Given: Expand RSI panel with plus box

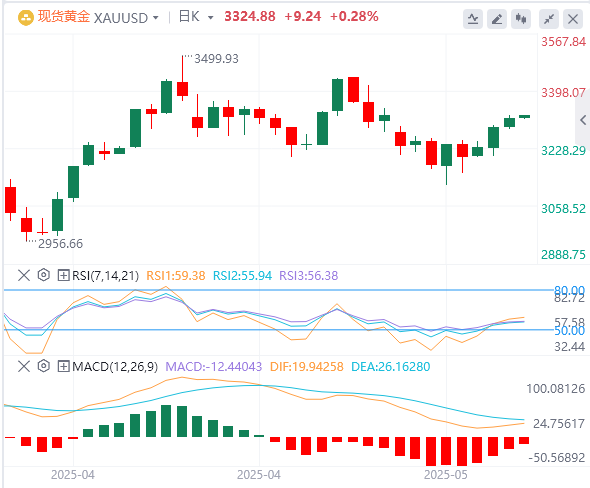Looking at the screenshot, I should tap(63, 275).
